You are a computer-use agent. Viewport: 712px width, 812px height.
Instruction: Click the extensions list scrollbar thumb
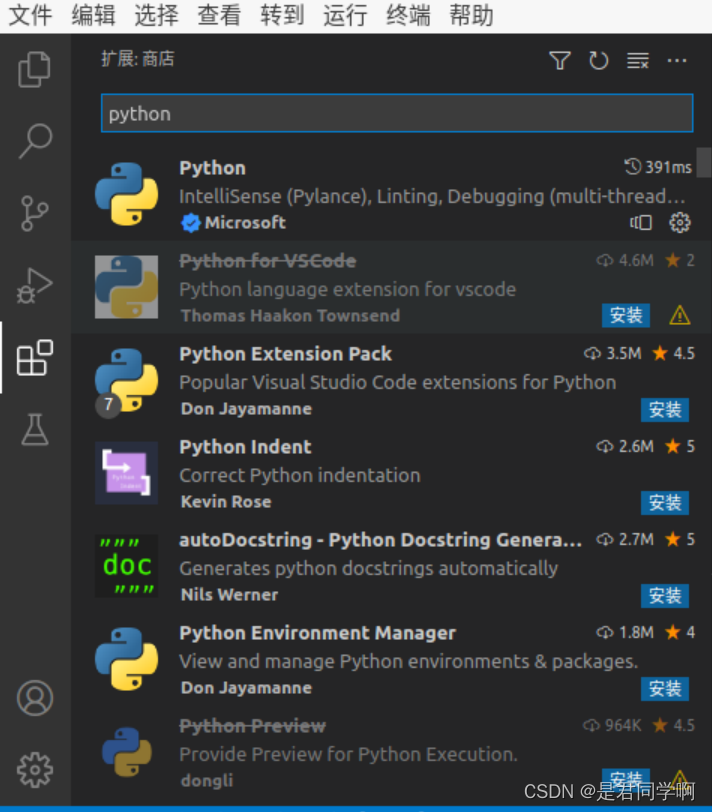(x=704, y=163)
